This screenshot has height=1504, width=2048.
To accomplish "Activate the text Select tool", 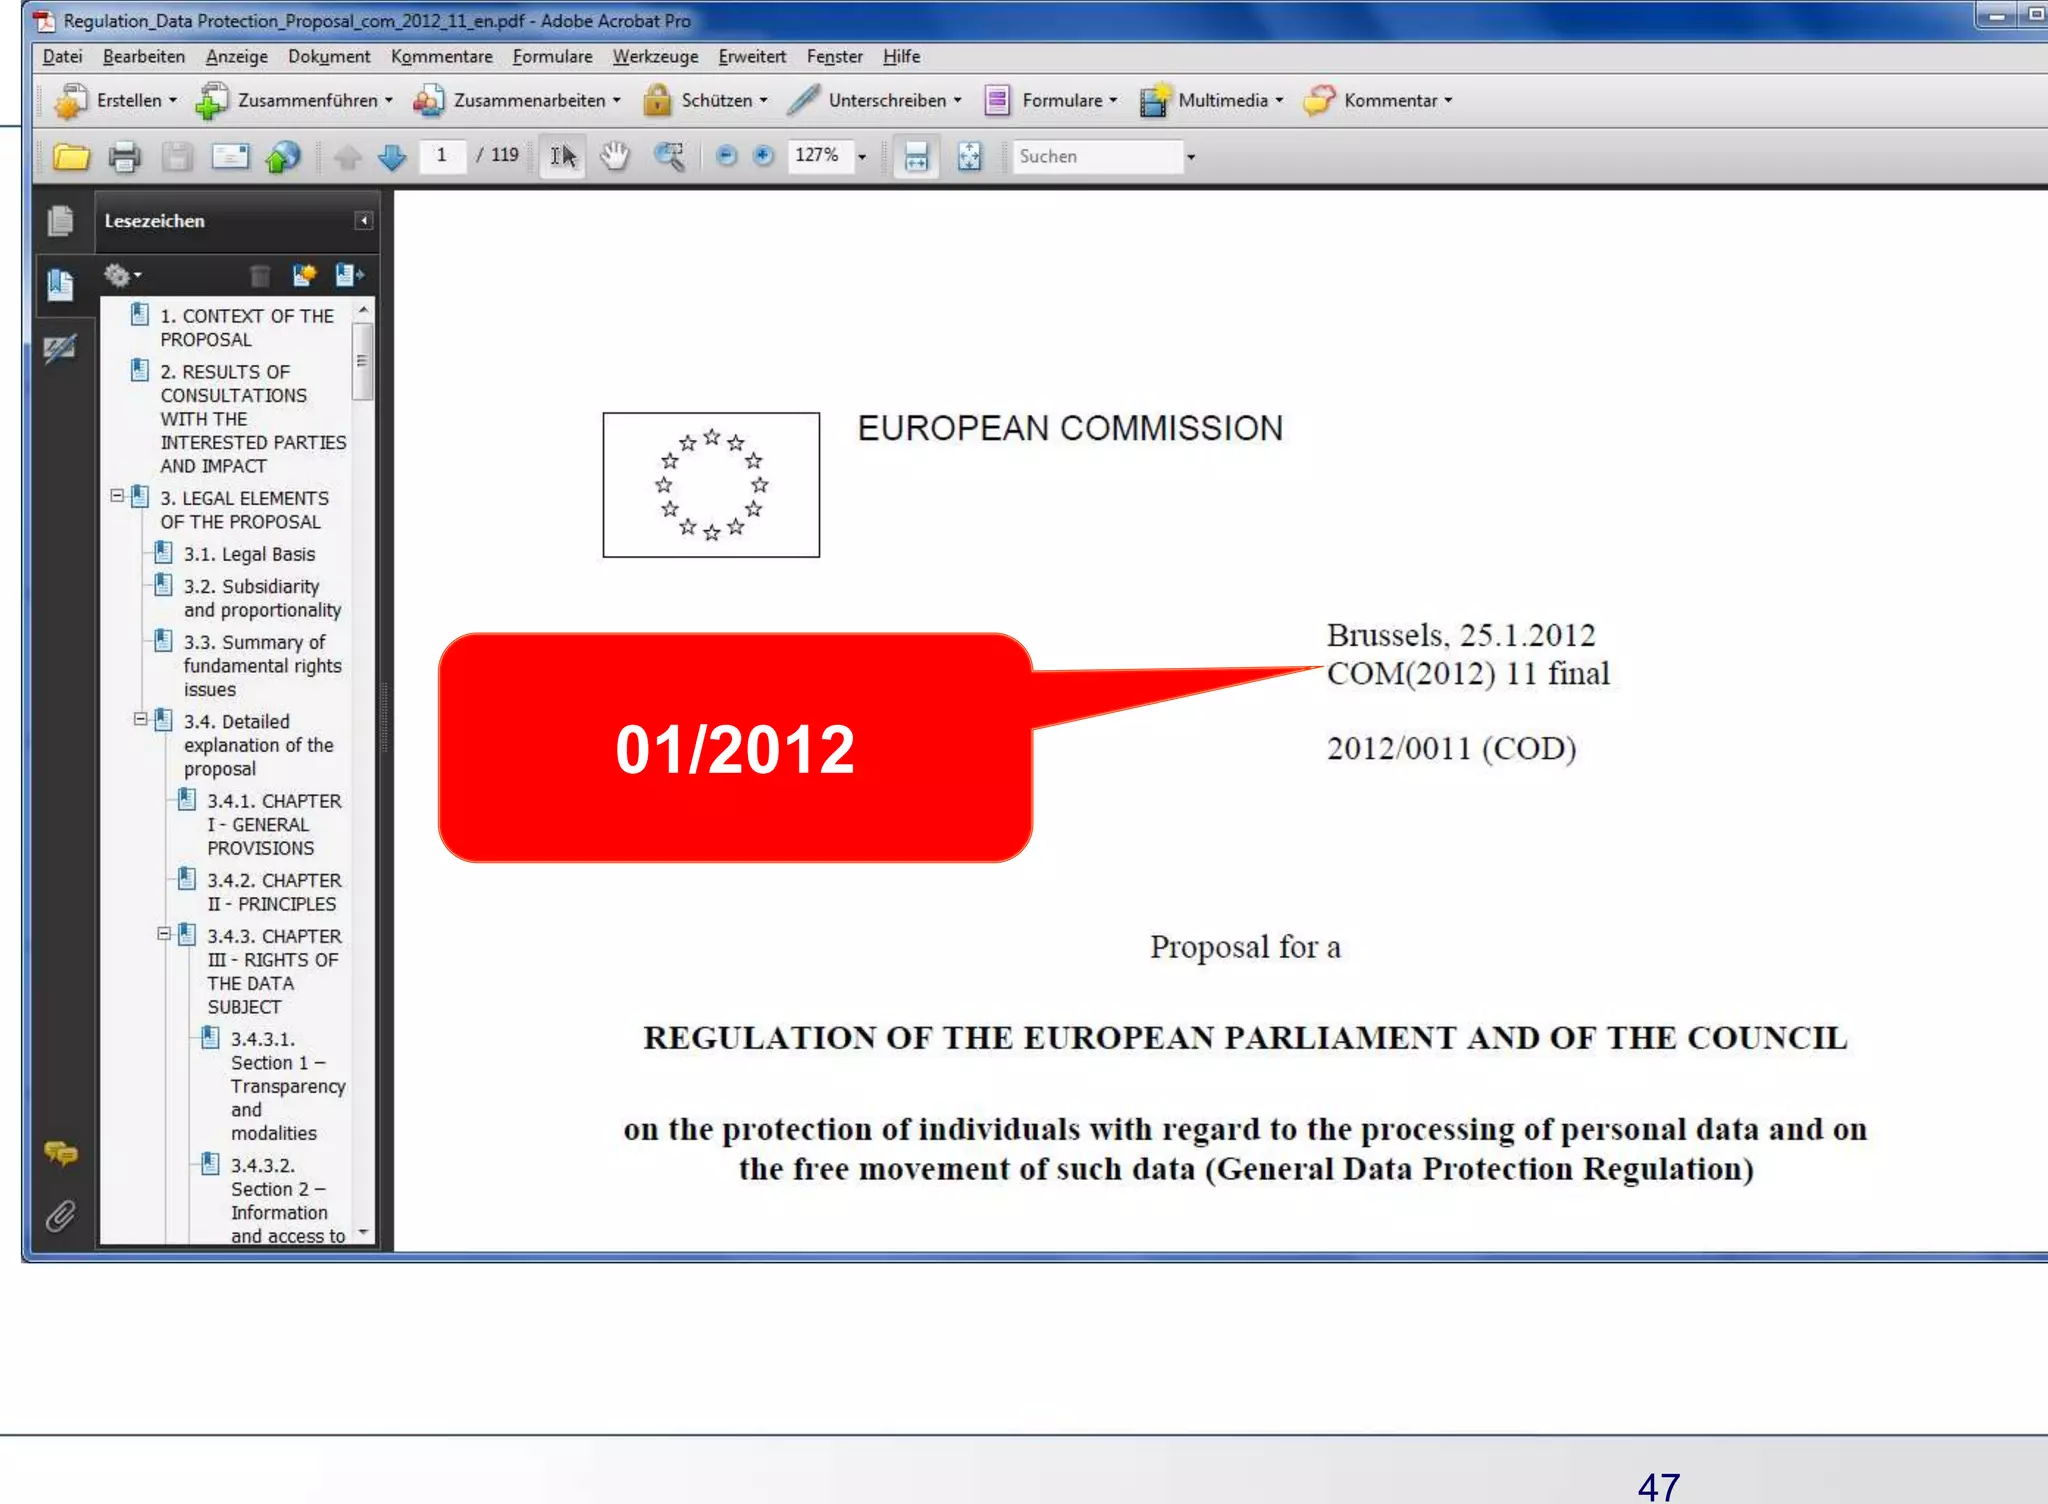I will [x=563, y=157].
